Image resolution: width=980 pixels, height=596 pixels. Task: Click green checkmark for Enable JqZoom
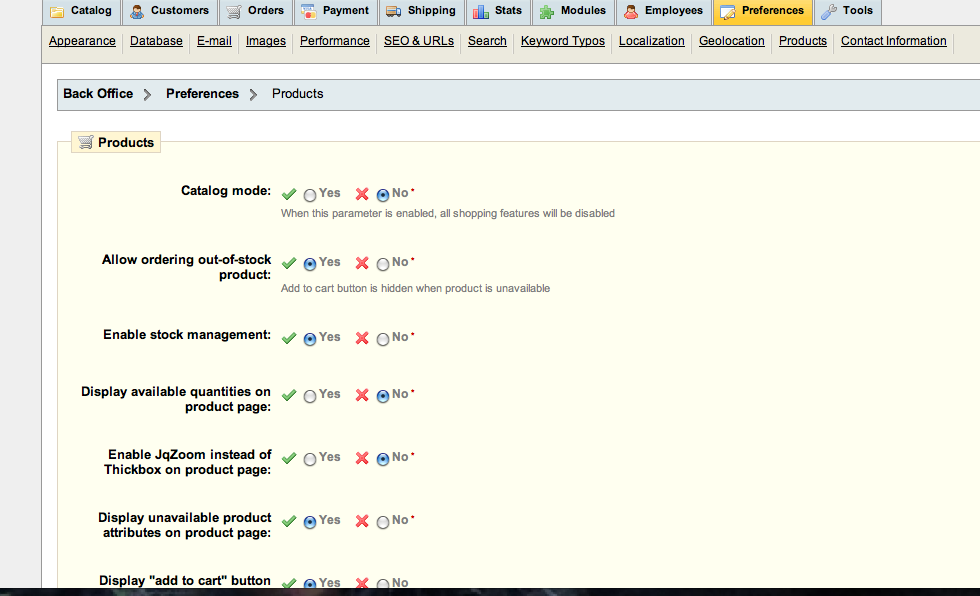click(289, 458)
